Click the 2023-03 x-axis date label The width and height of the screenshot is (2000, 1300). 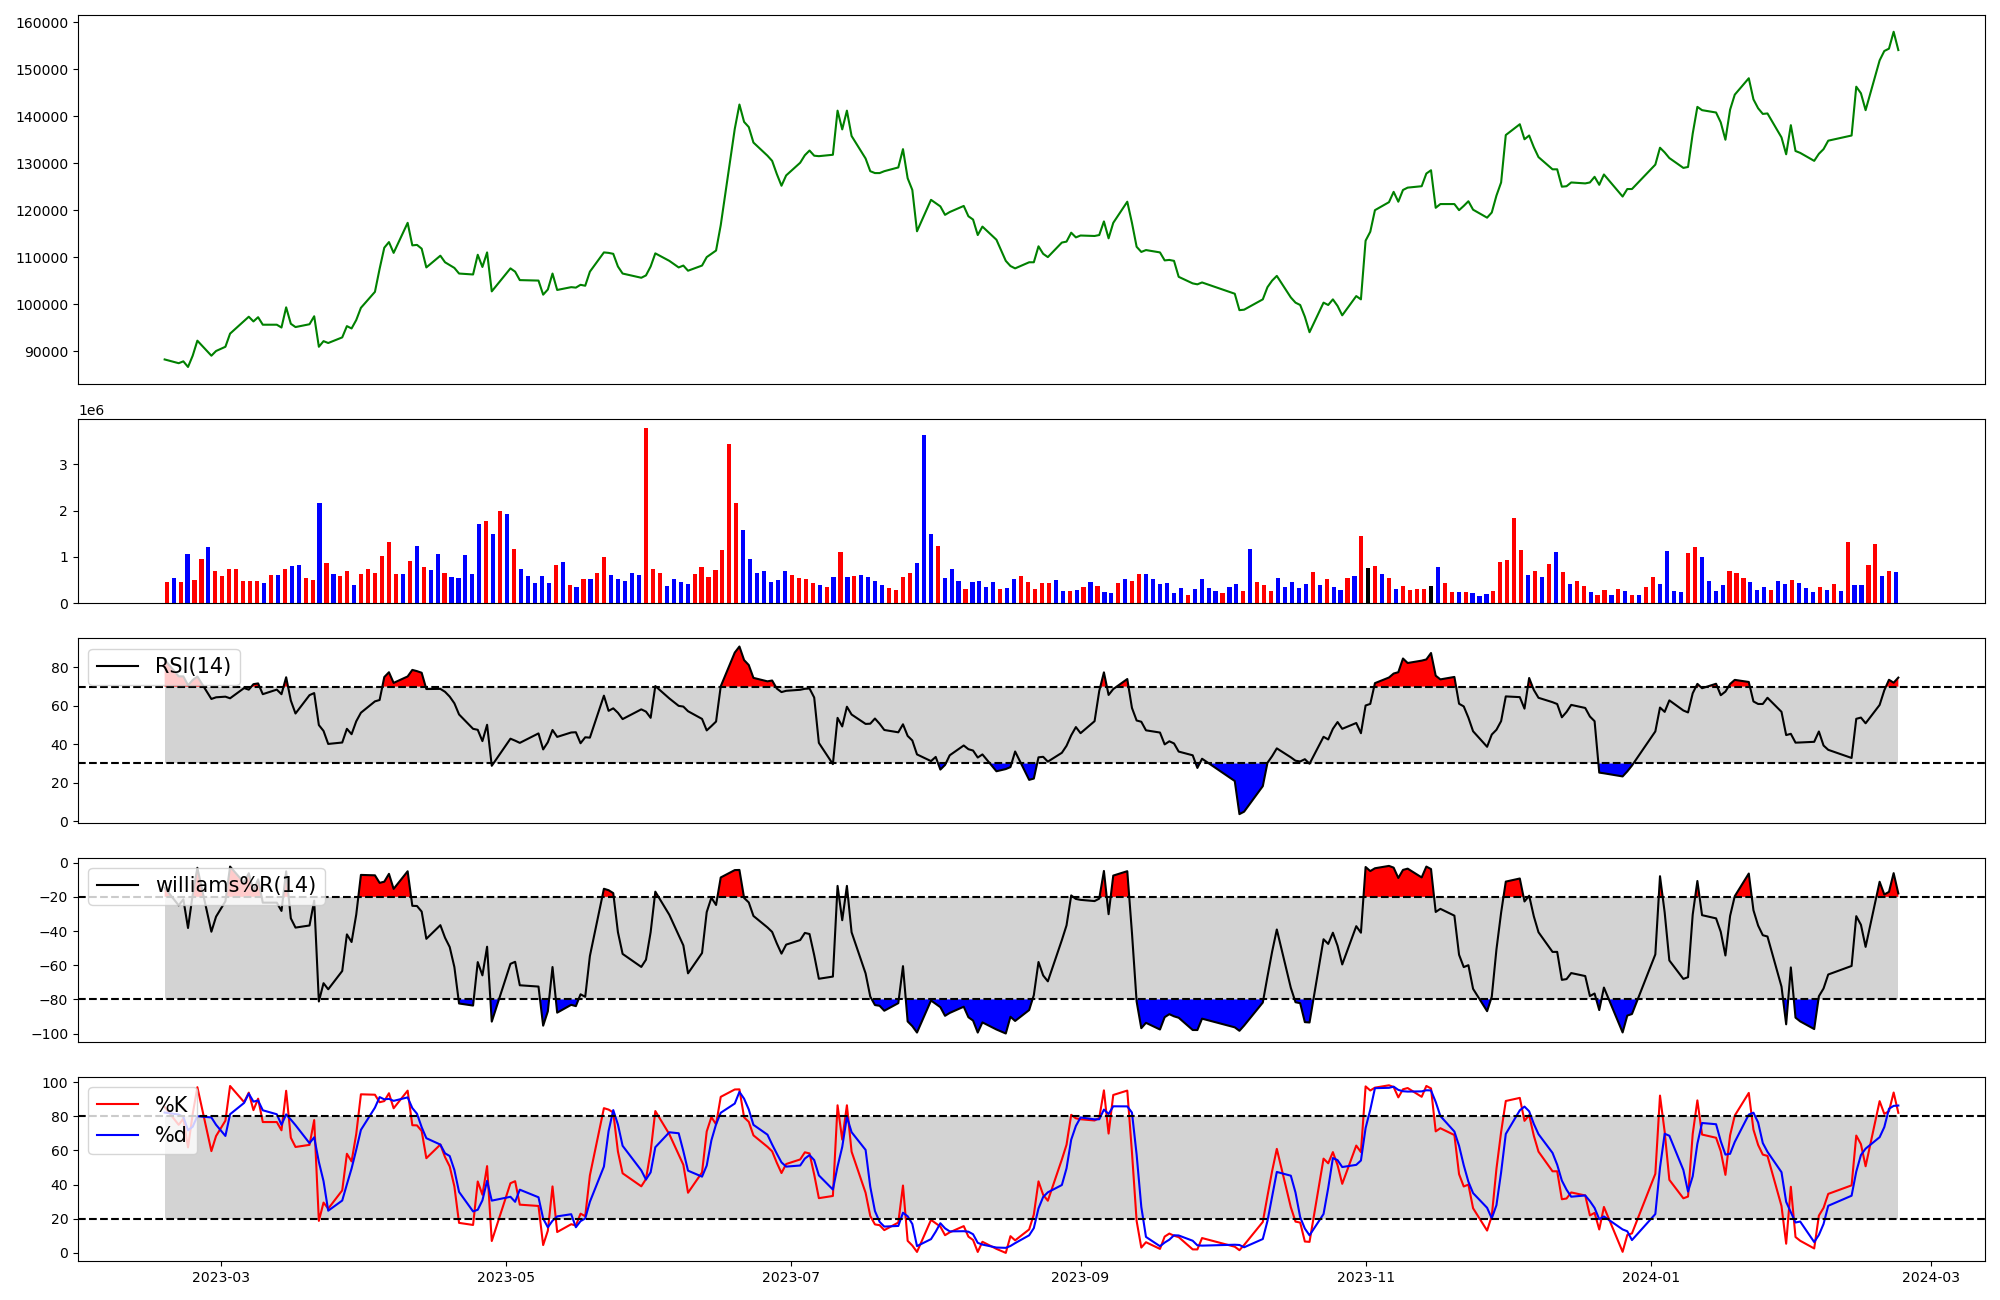(x=221, y=1277)
